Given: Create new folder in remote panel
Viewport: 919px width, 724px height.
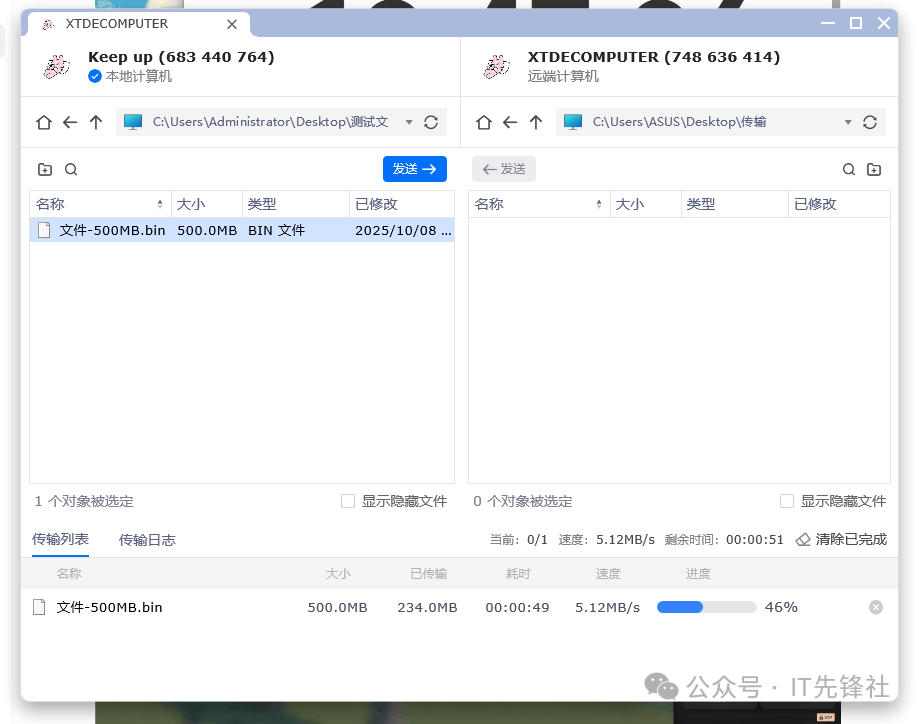Looking at the screenshot, I should (874, 170).
